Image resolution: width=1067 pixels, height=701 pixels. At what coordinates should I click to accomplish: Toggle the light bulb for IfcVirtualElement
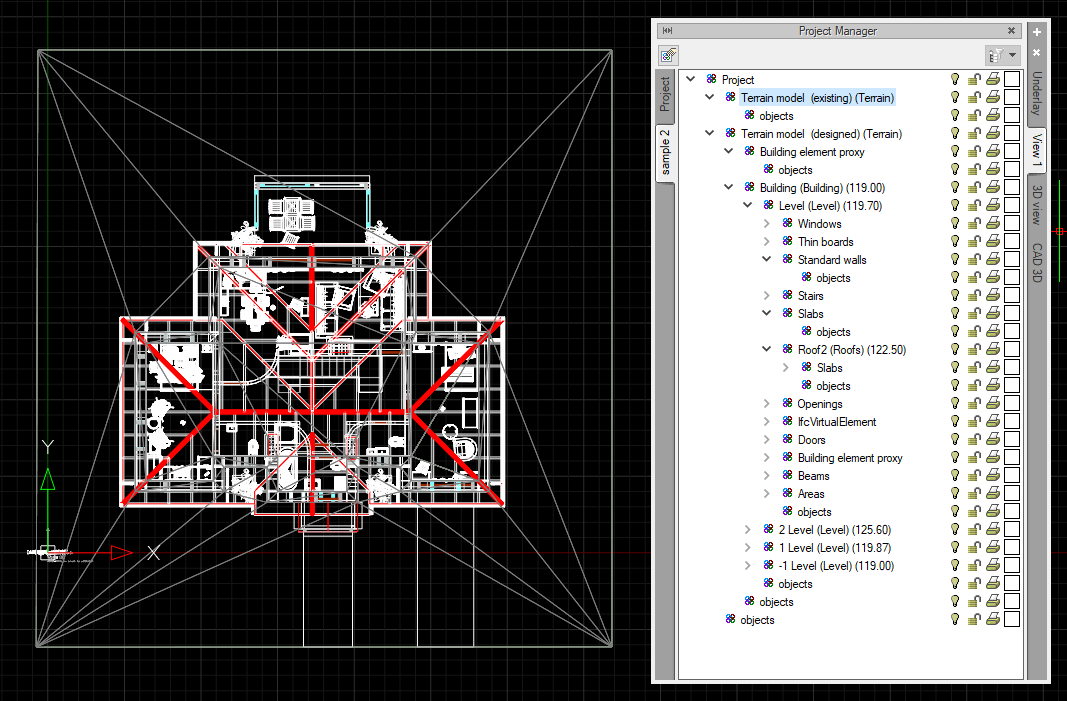coord(955,421)
